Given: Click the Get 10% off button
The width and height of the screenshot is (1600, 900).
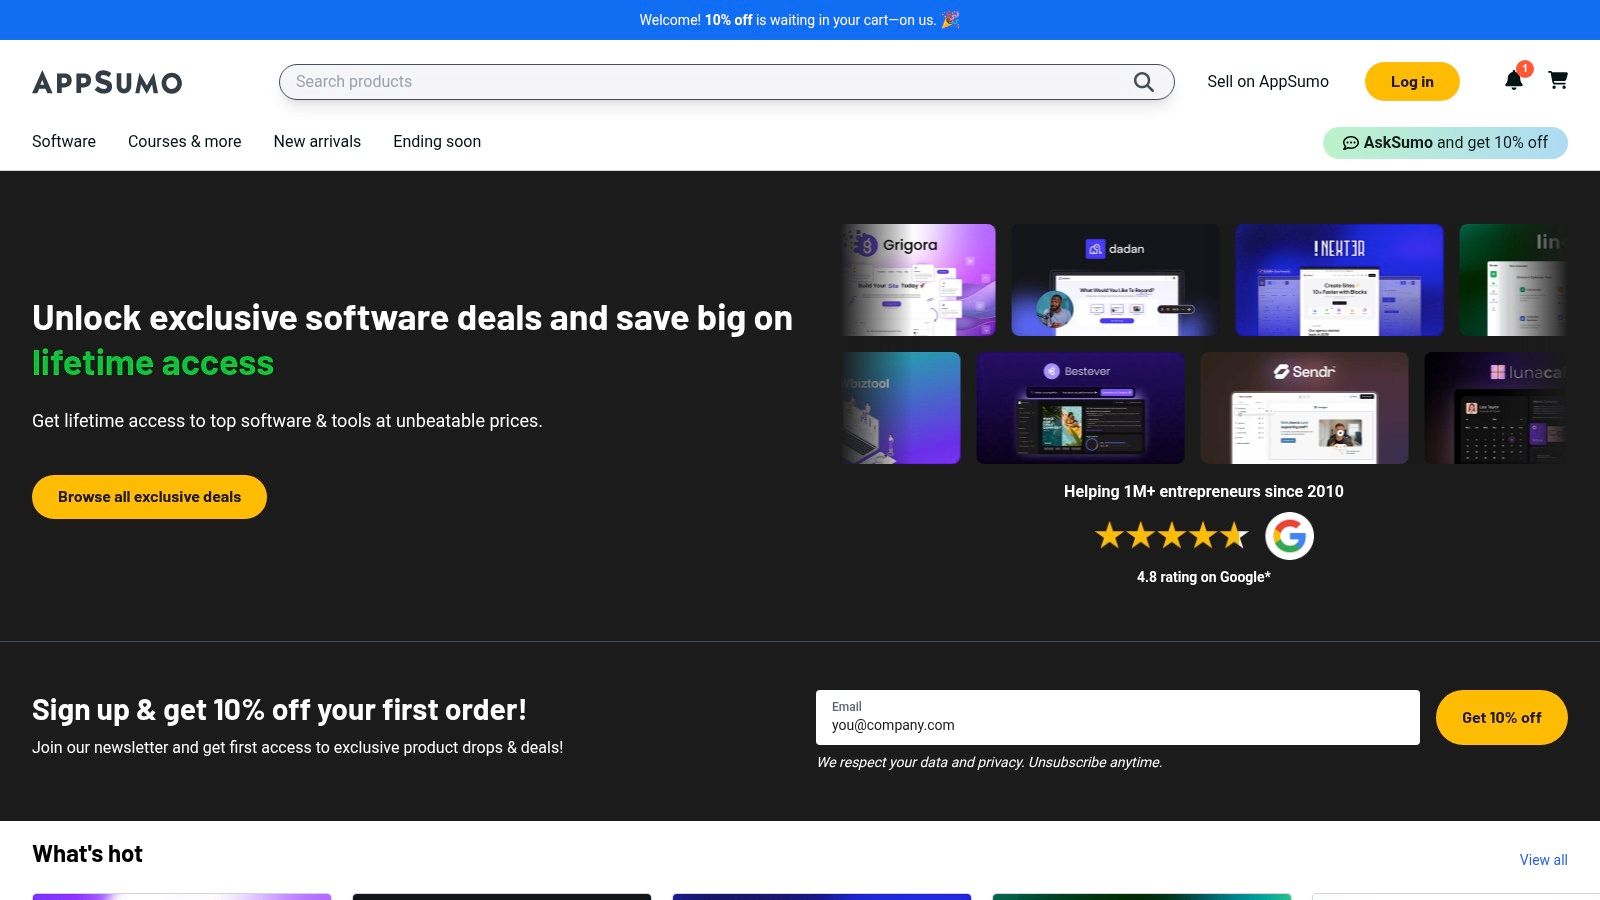Looking at the screenshot, I should click(x=1501, y=717).
